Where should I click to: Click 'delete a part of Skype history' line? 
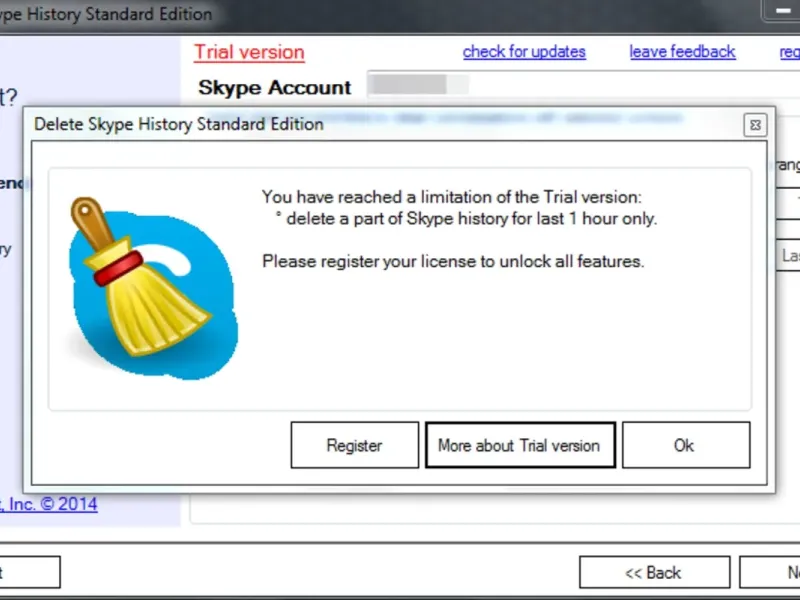pos(466,219)
